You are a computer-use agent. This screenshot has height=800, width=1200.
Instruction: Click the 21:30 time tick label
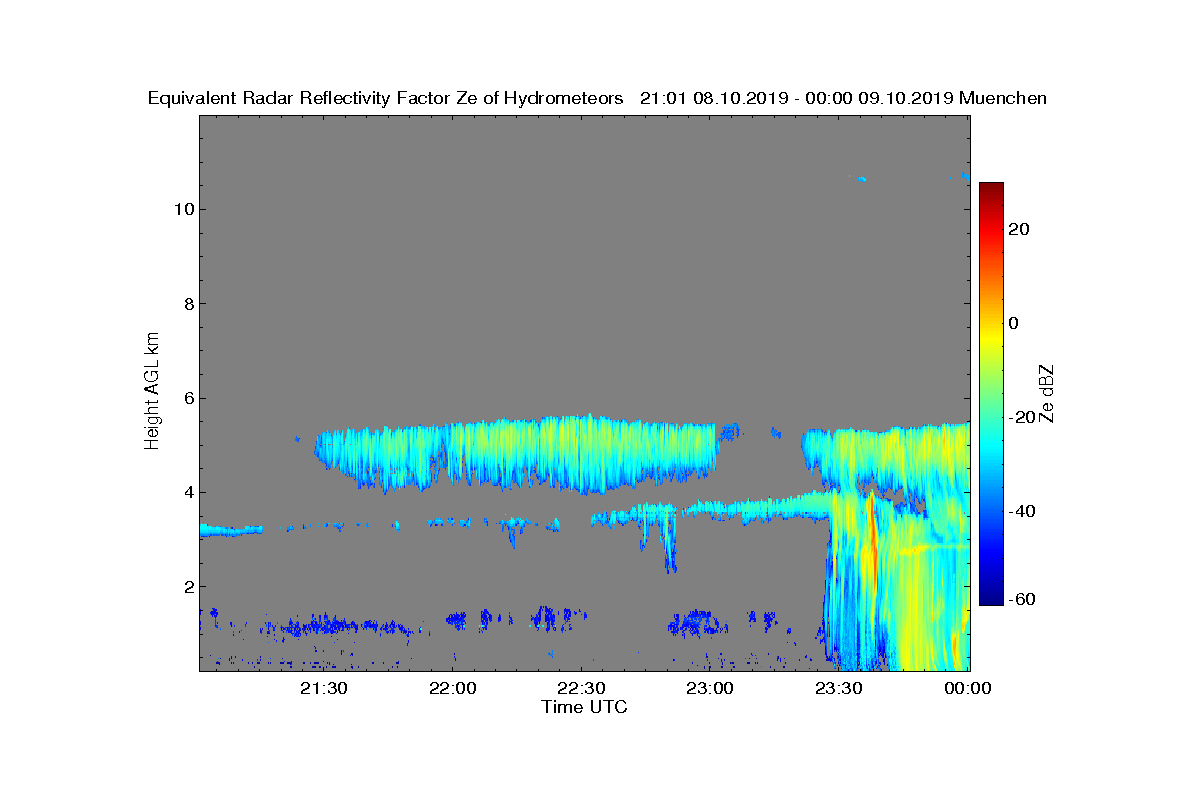(x=324, y=688)
